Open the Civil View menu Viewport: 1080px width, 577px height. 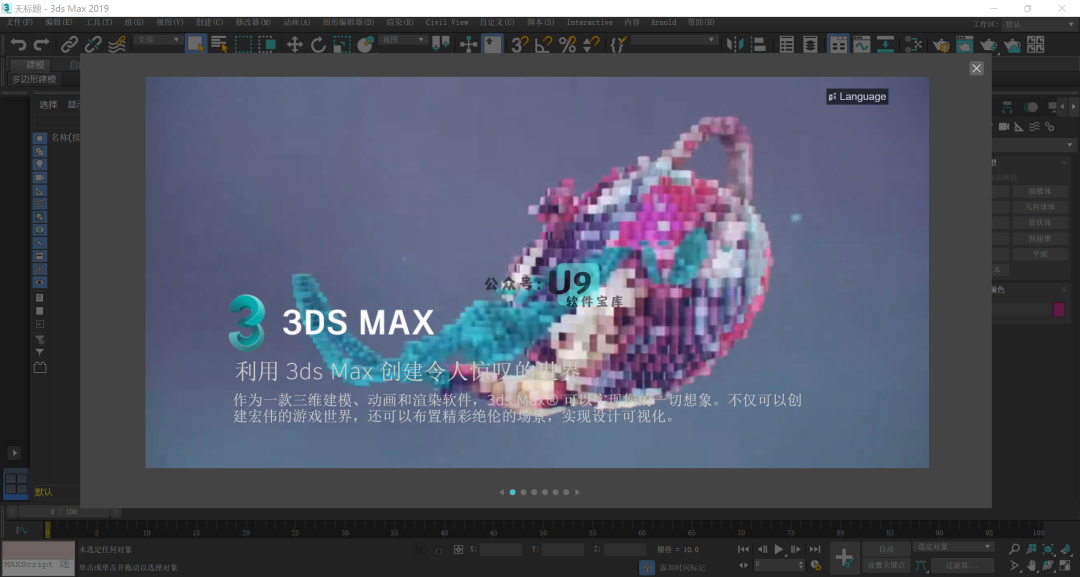coord(446,22)
